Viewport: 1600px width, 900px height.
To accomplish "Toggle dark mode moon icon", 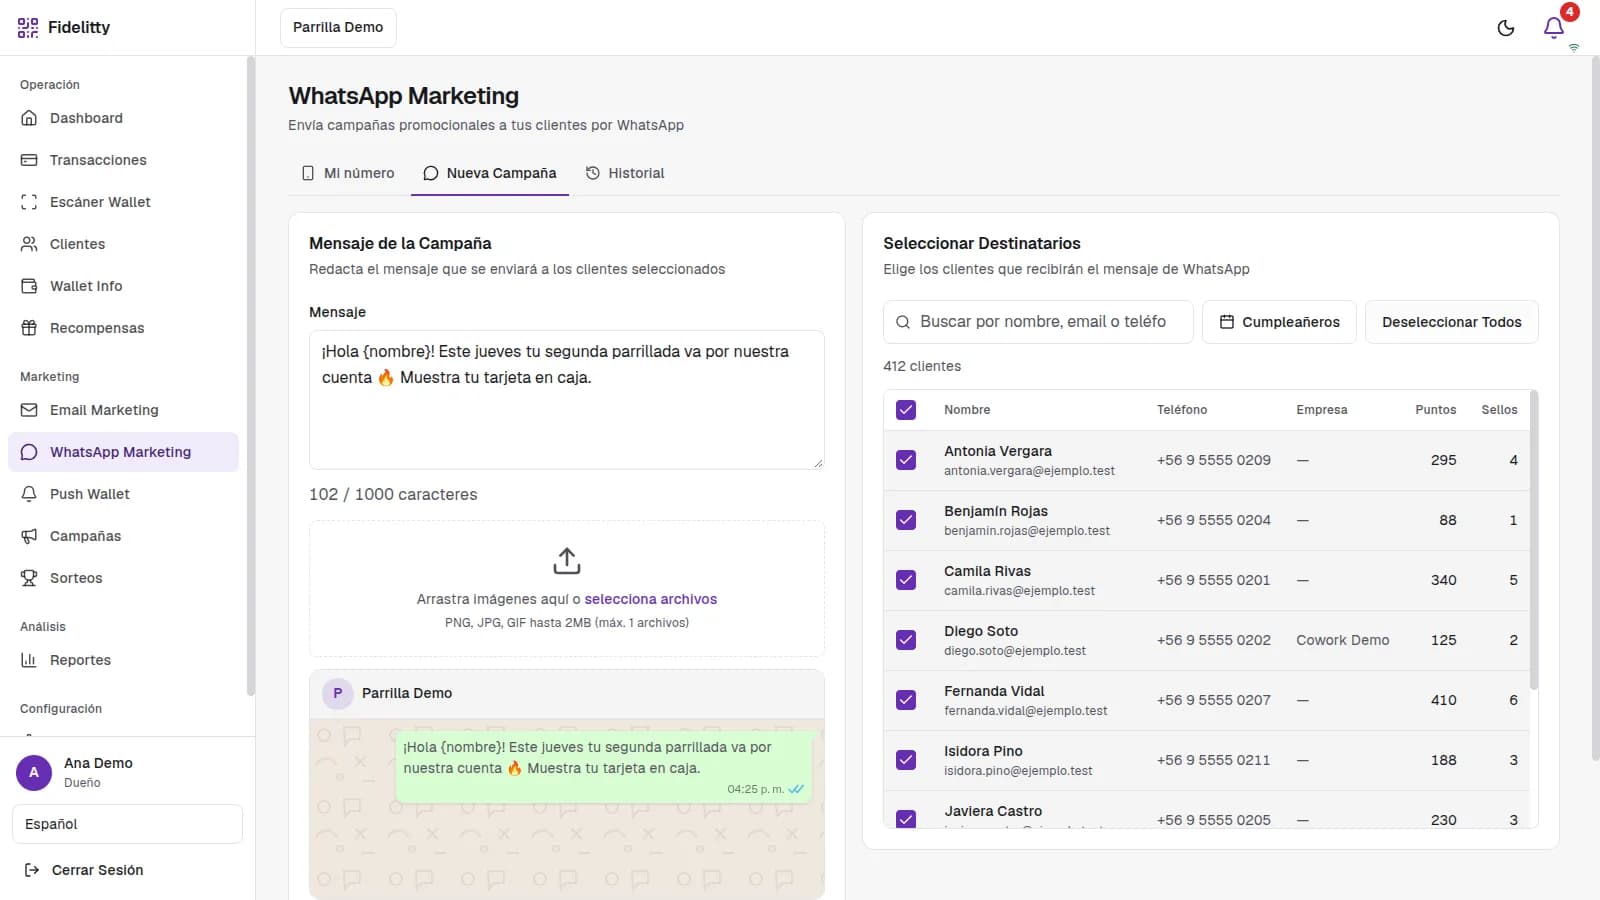I will coord(1506,28).
